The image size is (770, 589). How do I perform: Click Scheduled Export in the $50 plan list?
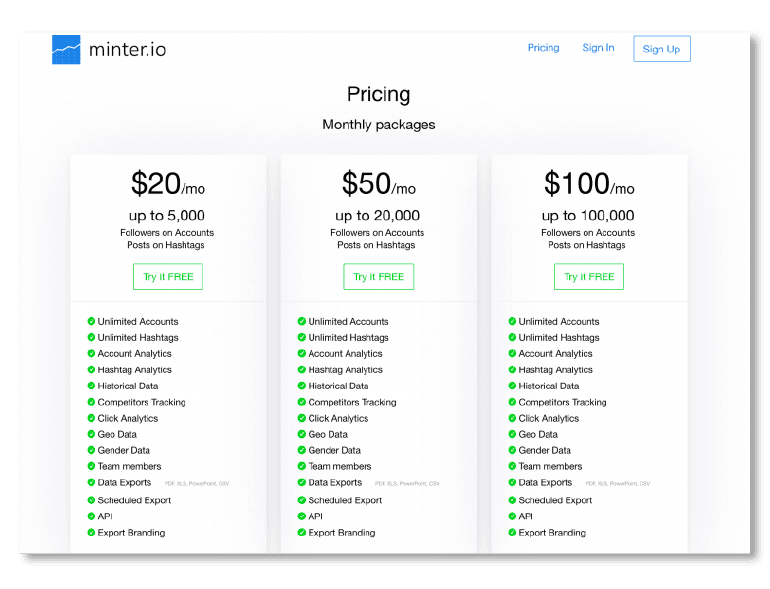(345, 500)
